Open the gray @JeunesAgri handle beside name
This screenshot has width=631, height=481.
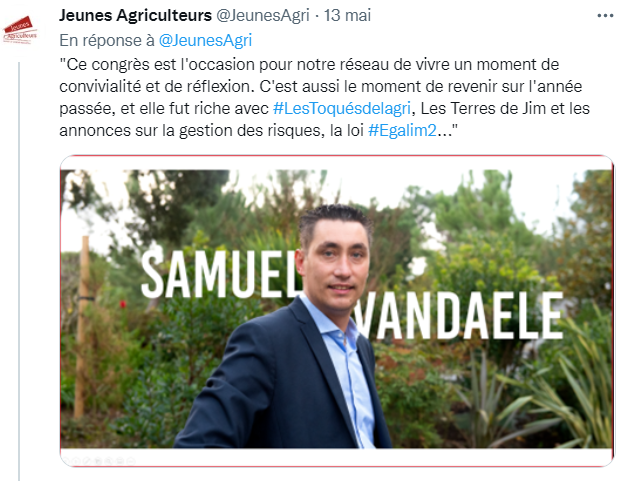coord(263,16)
